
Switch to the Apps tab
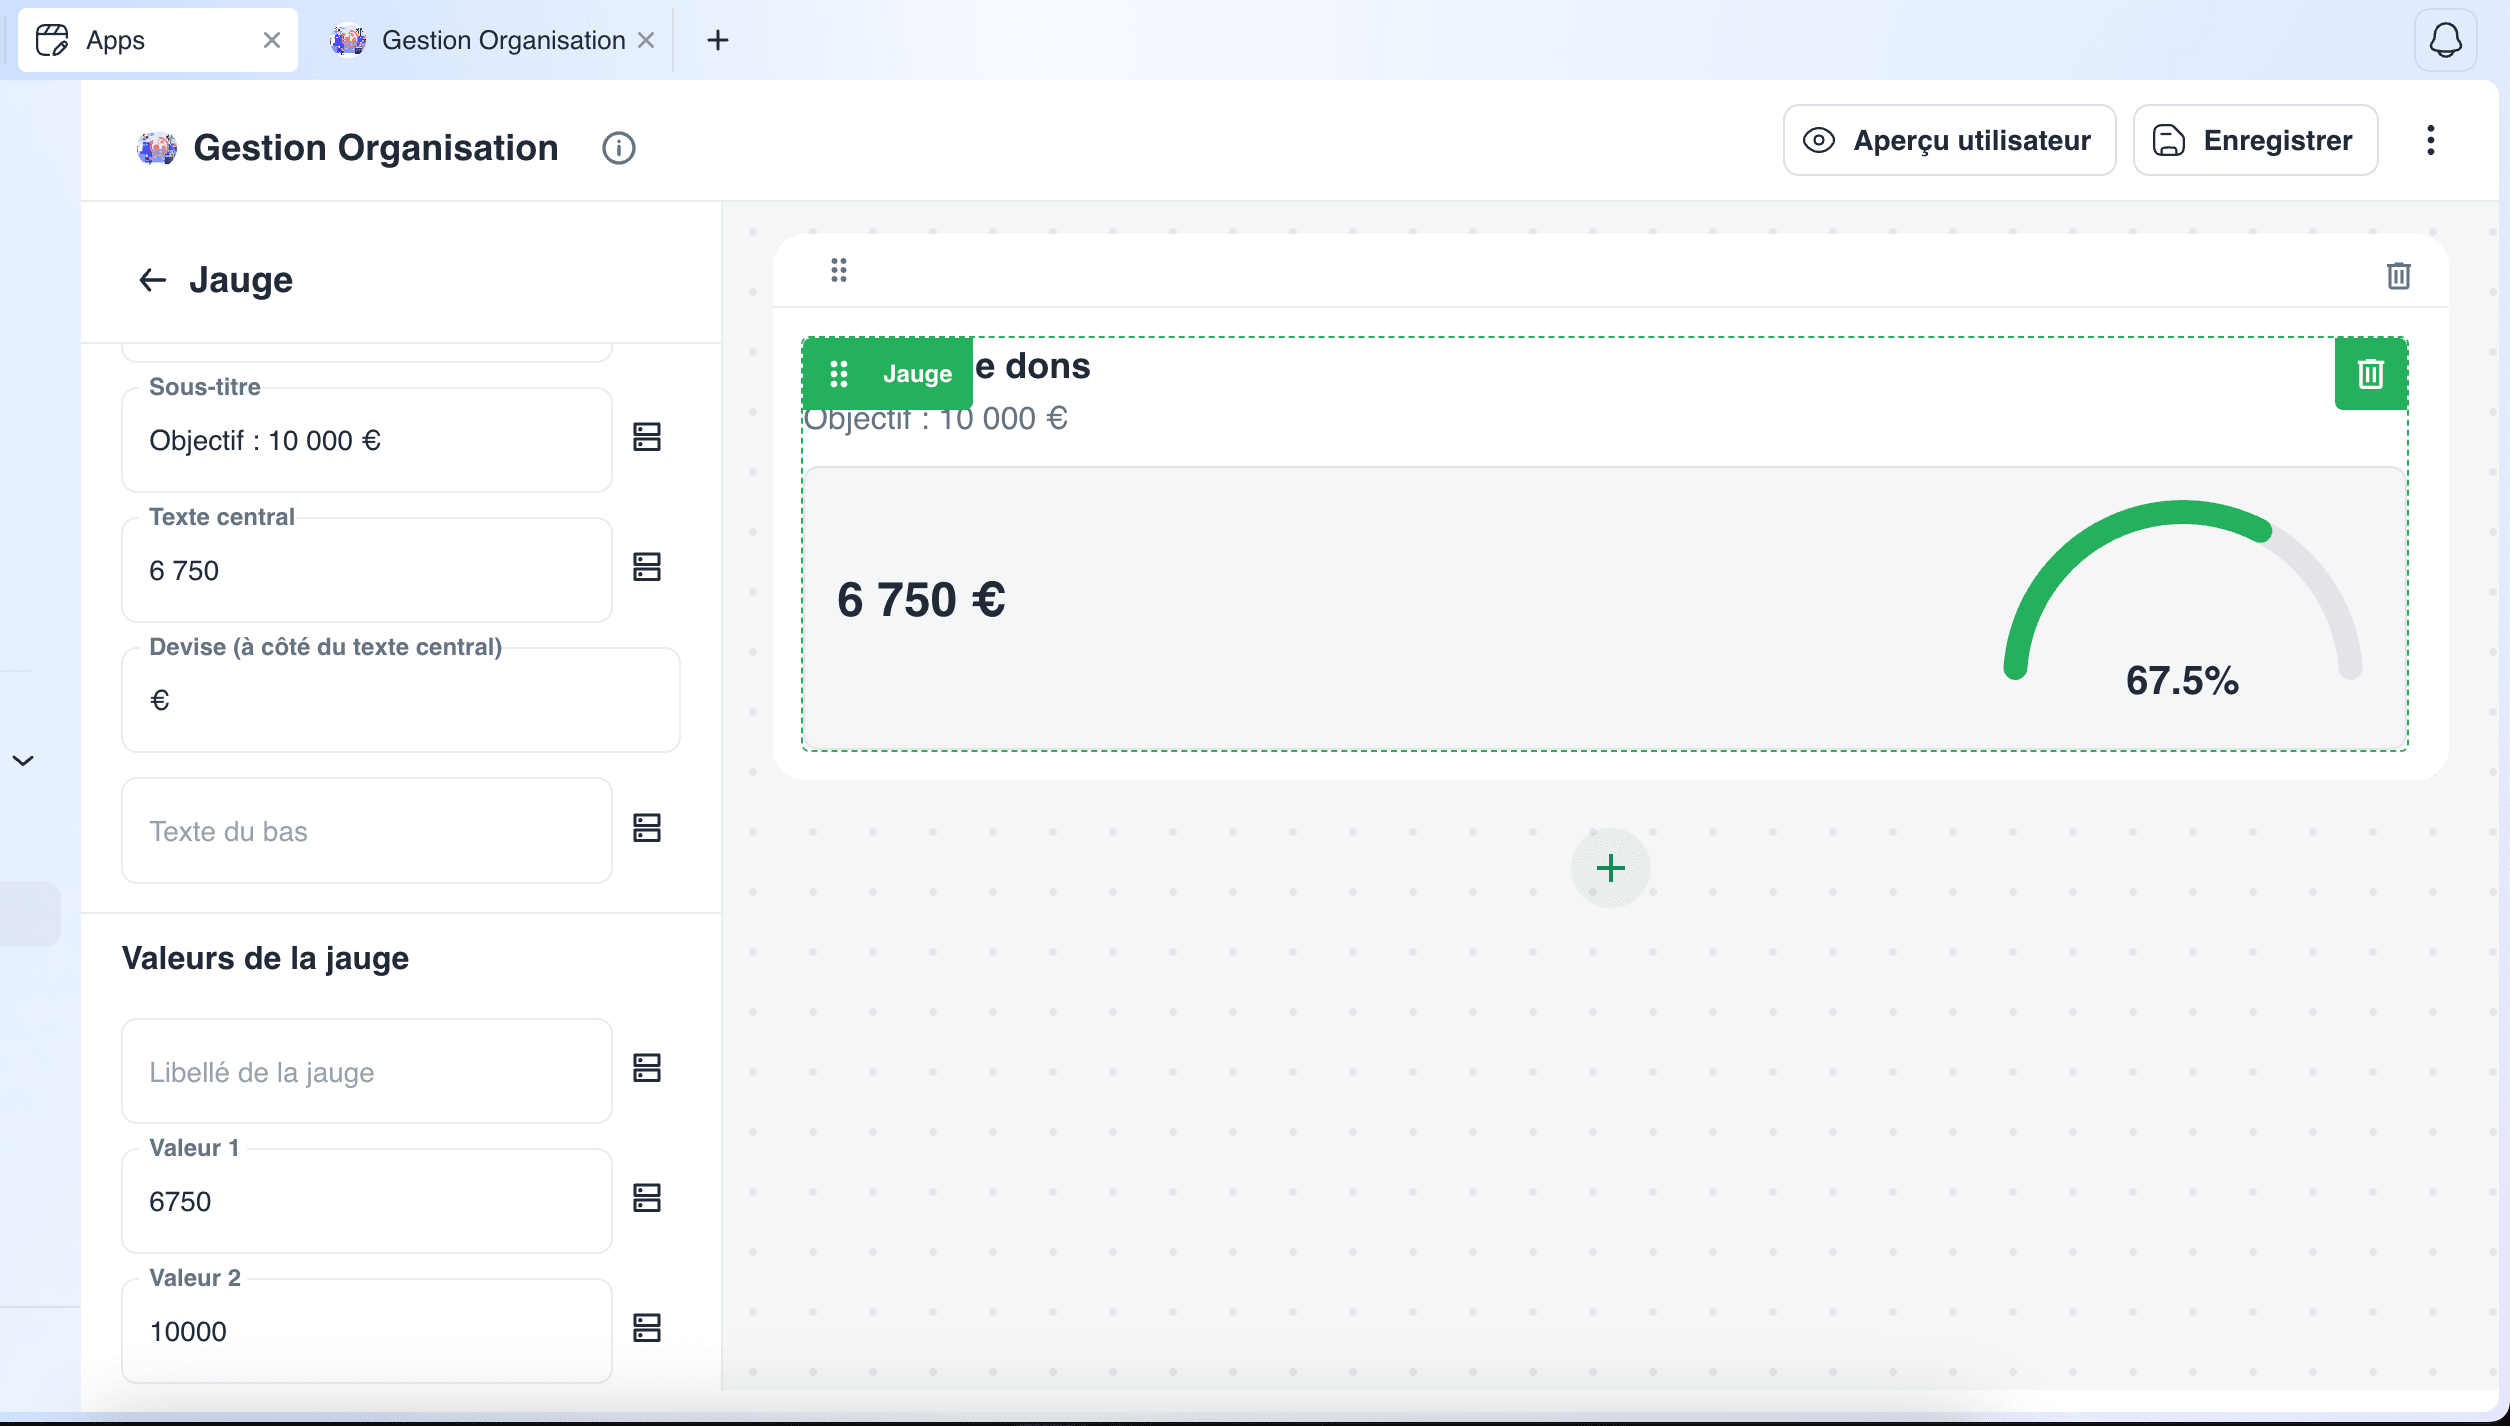point(158,40)
